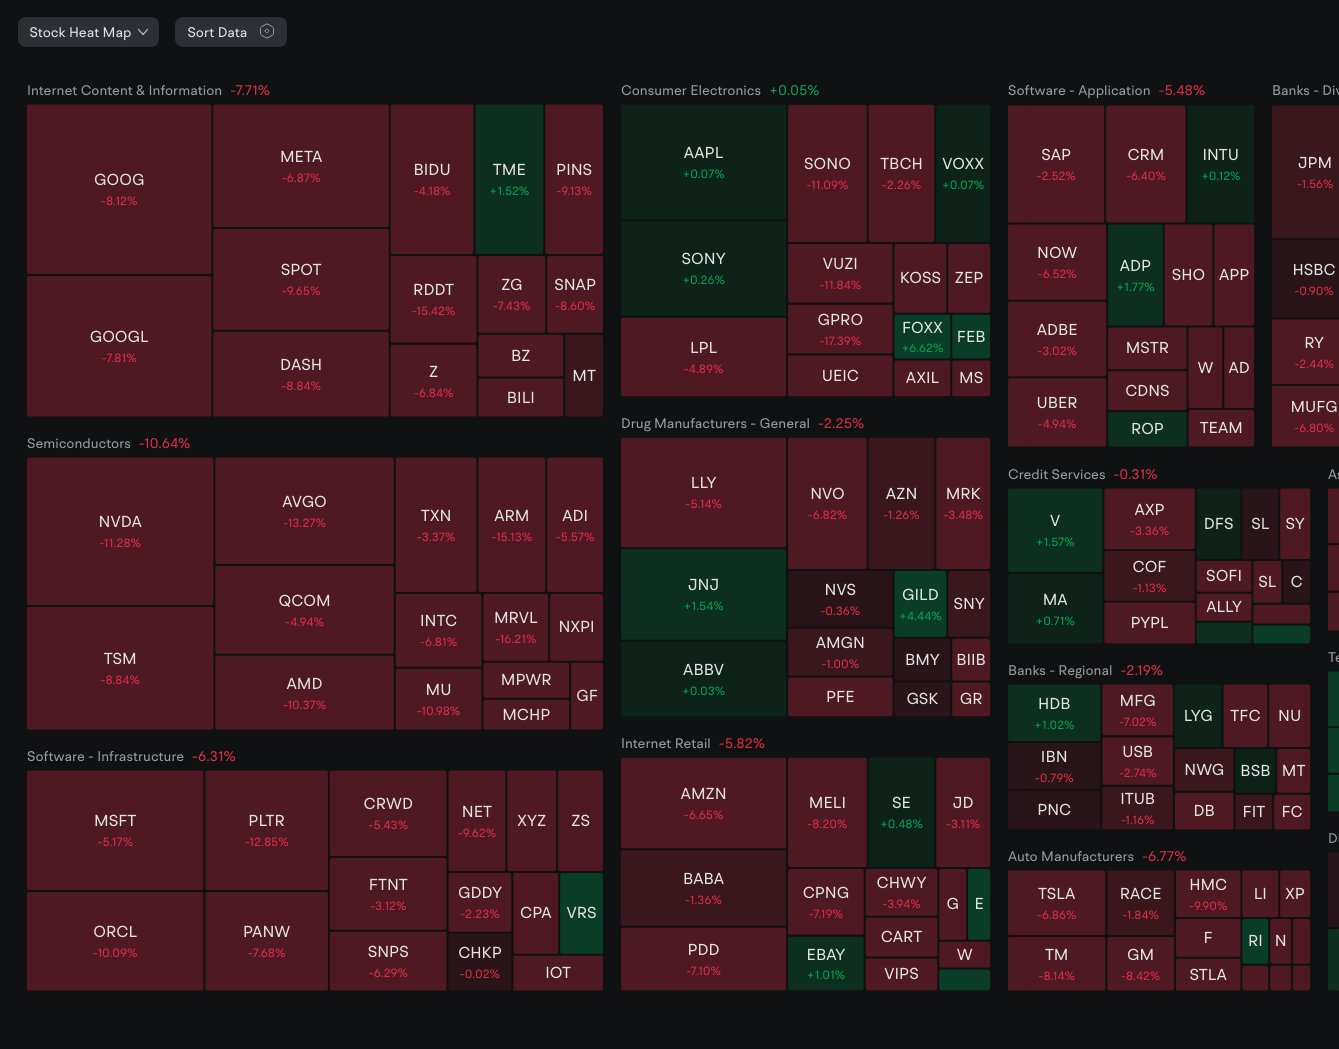The height and width of the screenshot is (1049, 1339).
Task: Click the AAPL heat map tile
Action: [703, 162]
